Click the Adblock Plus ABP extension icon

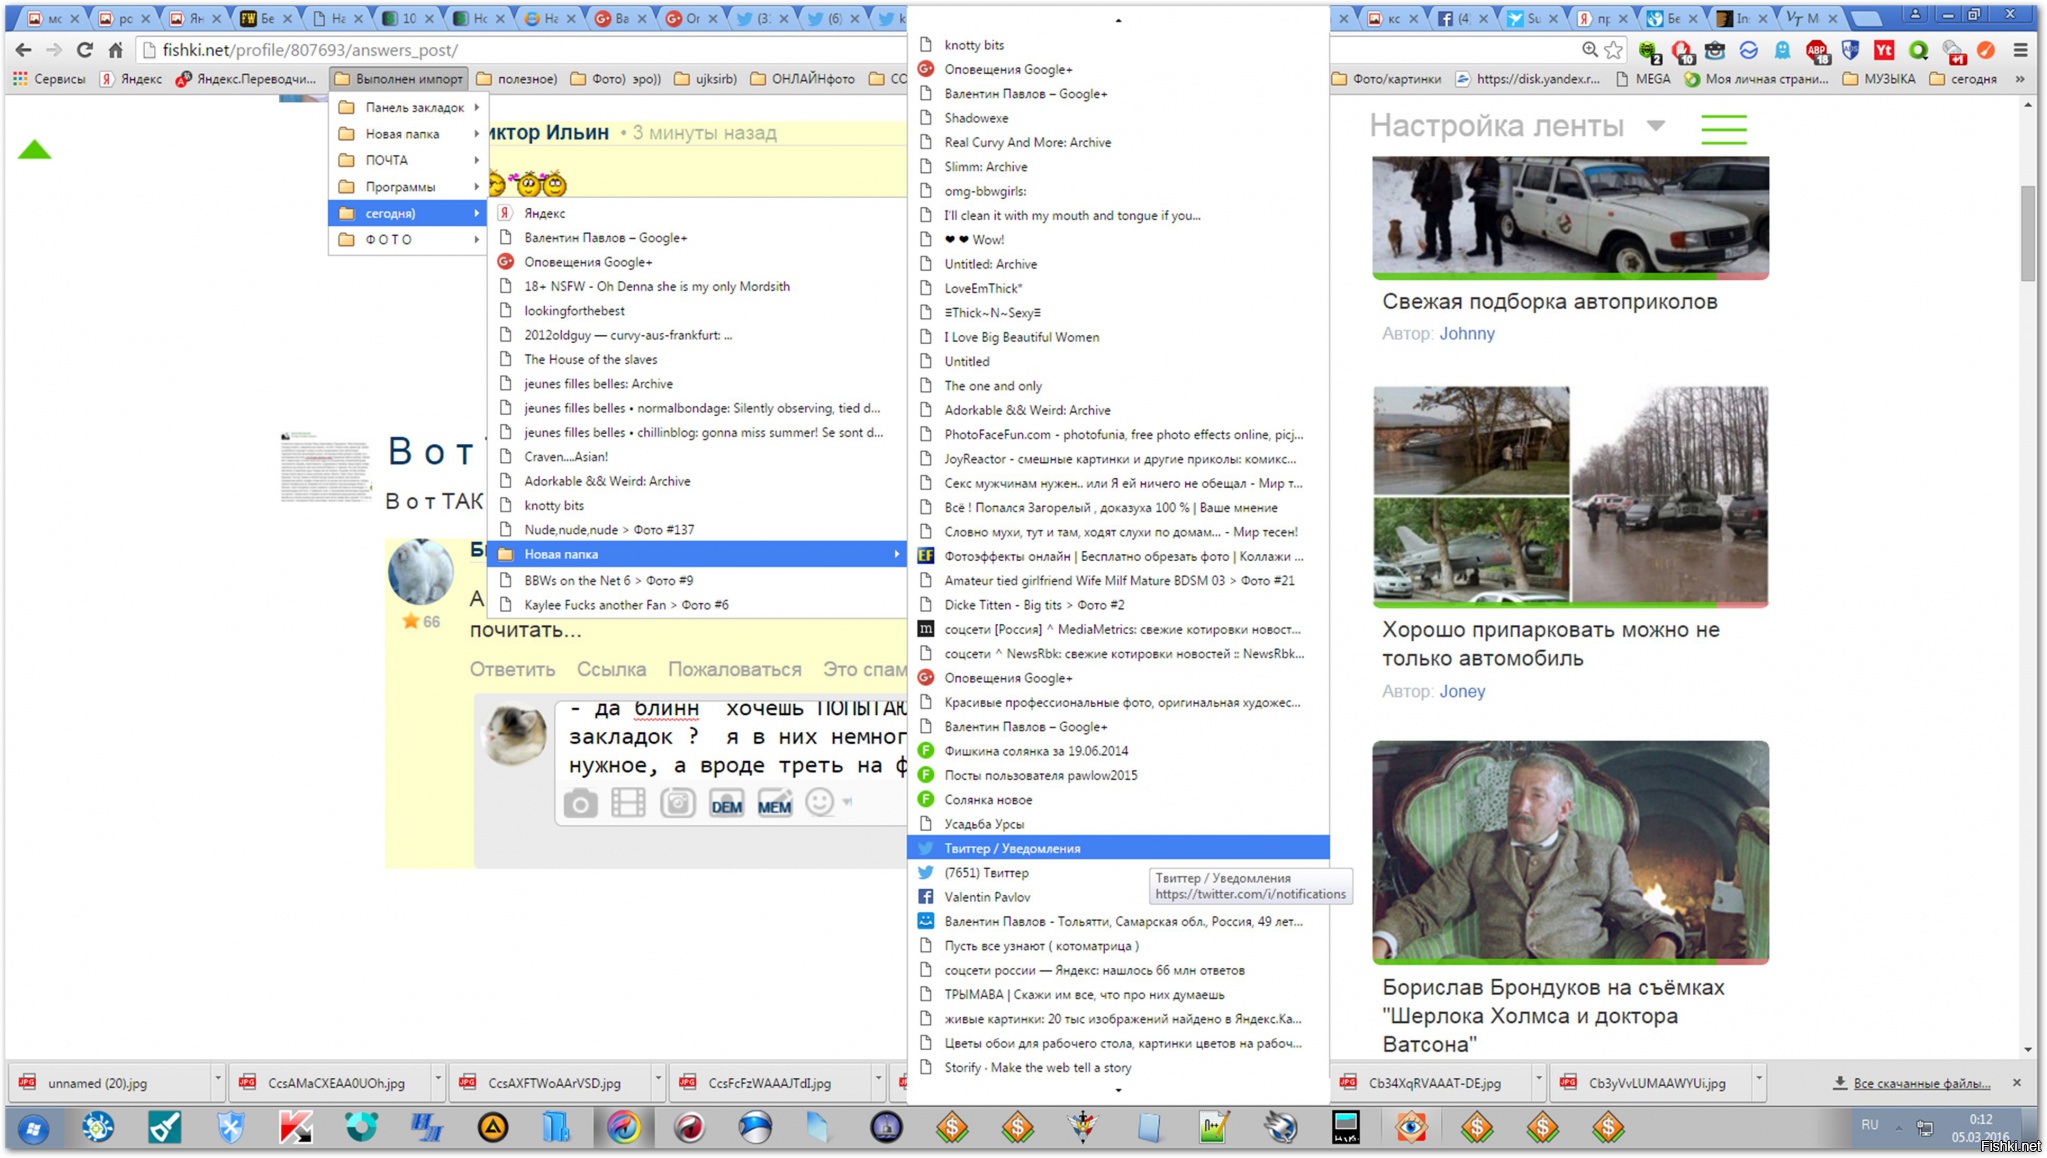point(1816,50)
